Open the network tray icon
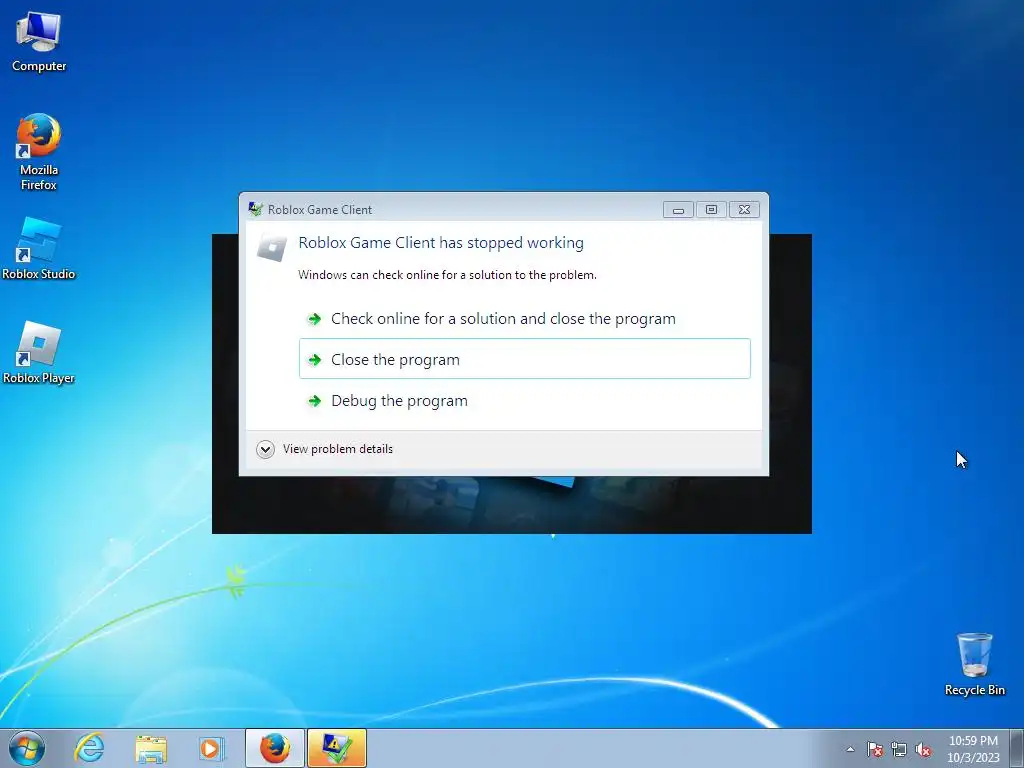The width and height of the screenshot is (1024, 768). point(899,749)
